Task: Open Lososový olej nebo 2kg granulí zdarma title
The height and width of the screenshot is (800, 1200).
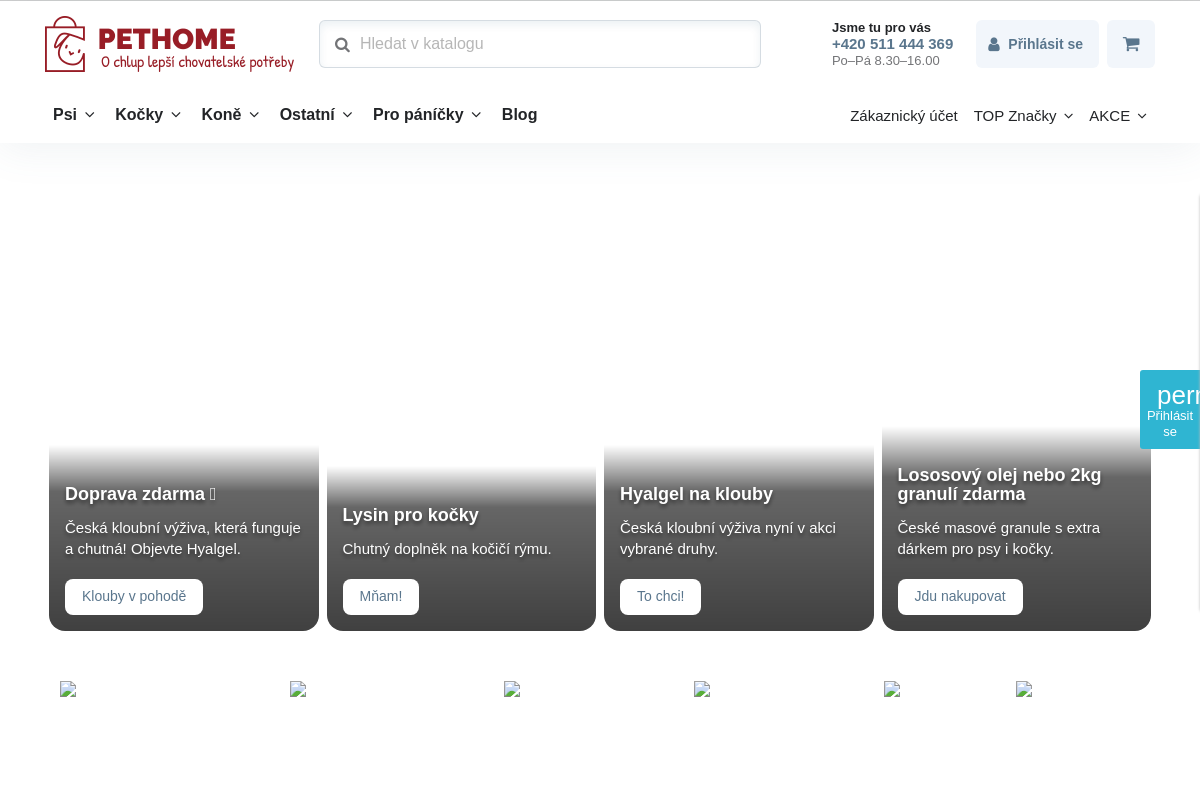Action: pyautogui.click(x=1000, y=484)
